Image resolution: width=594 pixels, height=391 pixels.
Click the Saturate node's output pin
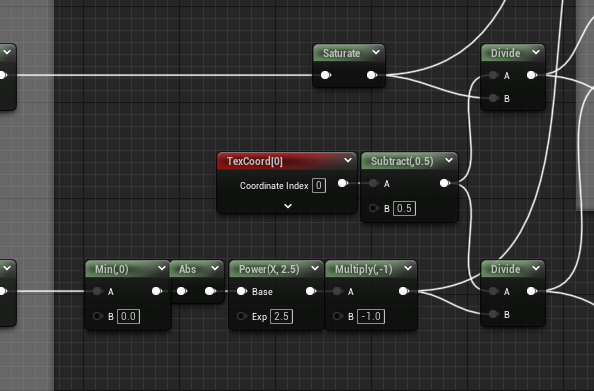tap(372, 75)
